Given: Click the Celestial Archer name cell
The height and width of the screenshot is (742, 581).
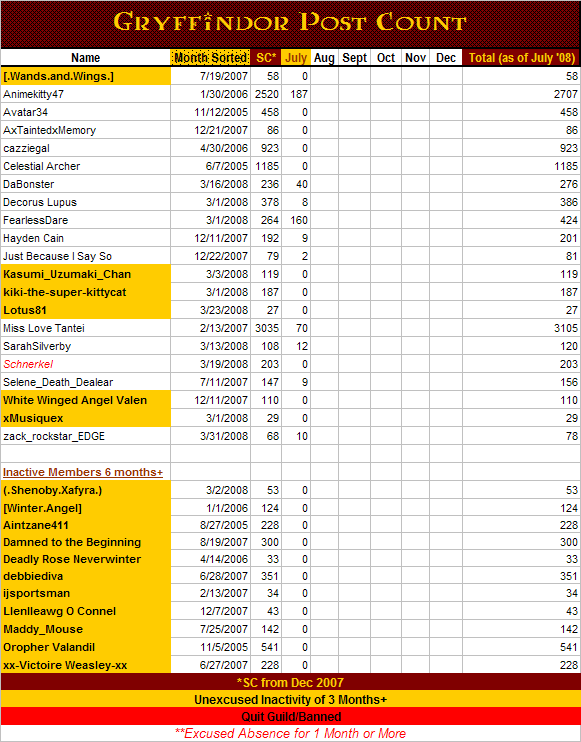Looking at the screenshot, I should click(x=86, y=166).
